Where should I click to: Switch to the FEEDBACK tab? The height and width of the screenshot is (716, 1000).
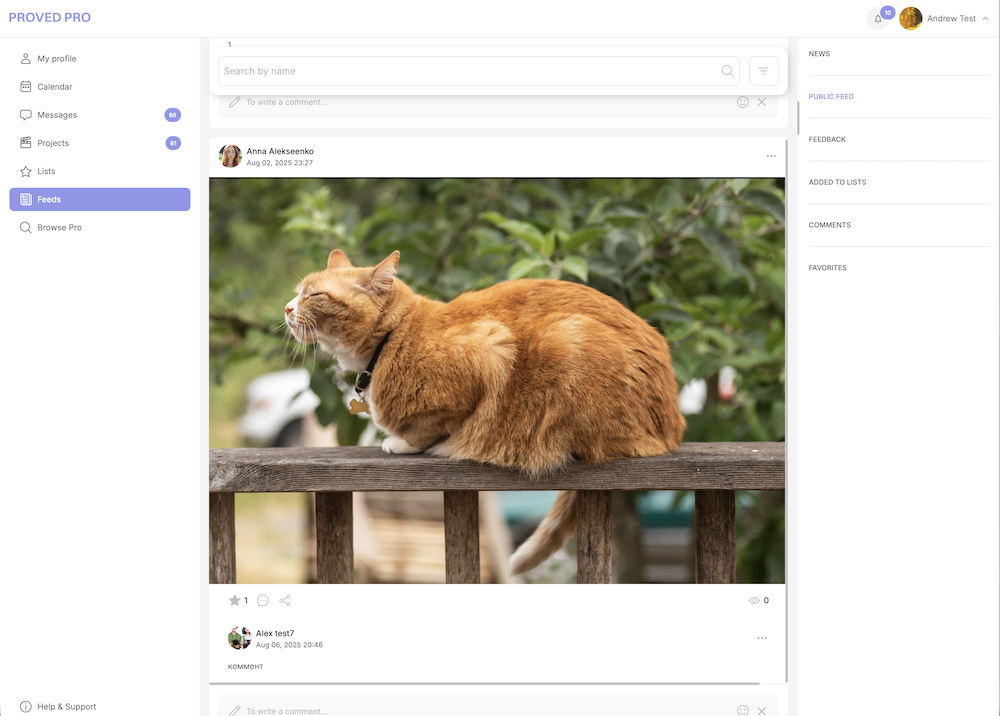(x=827, y=139)
